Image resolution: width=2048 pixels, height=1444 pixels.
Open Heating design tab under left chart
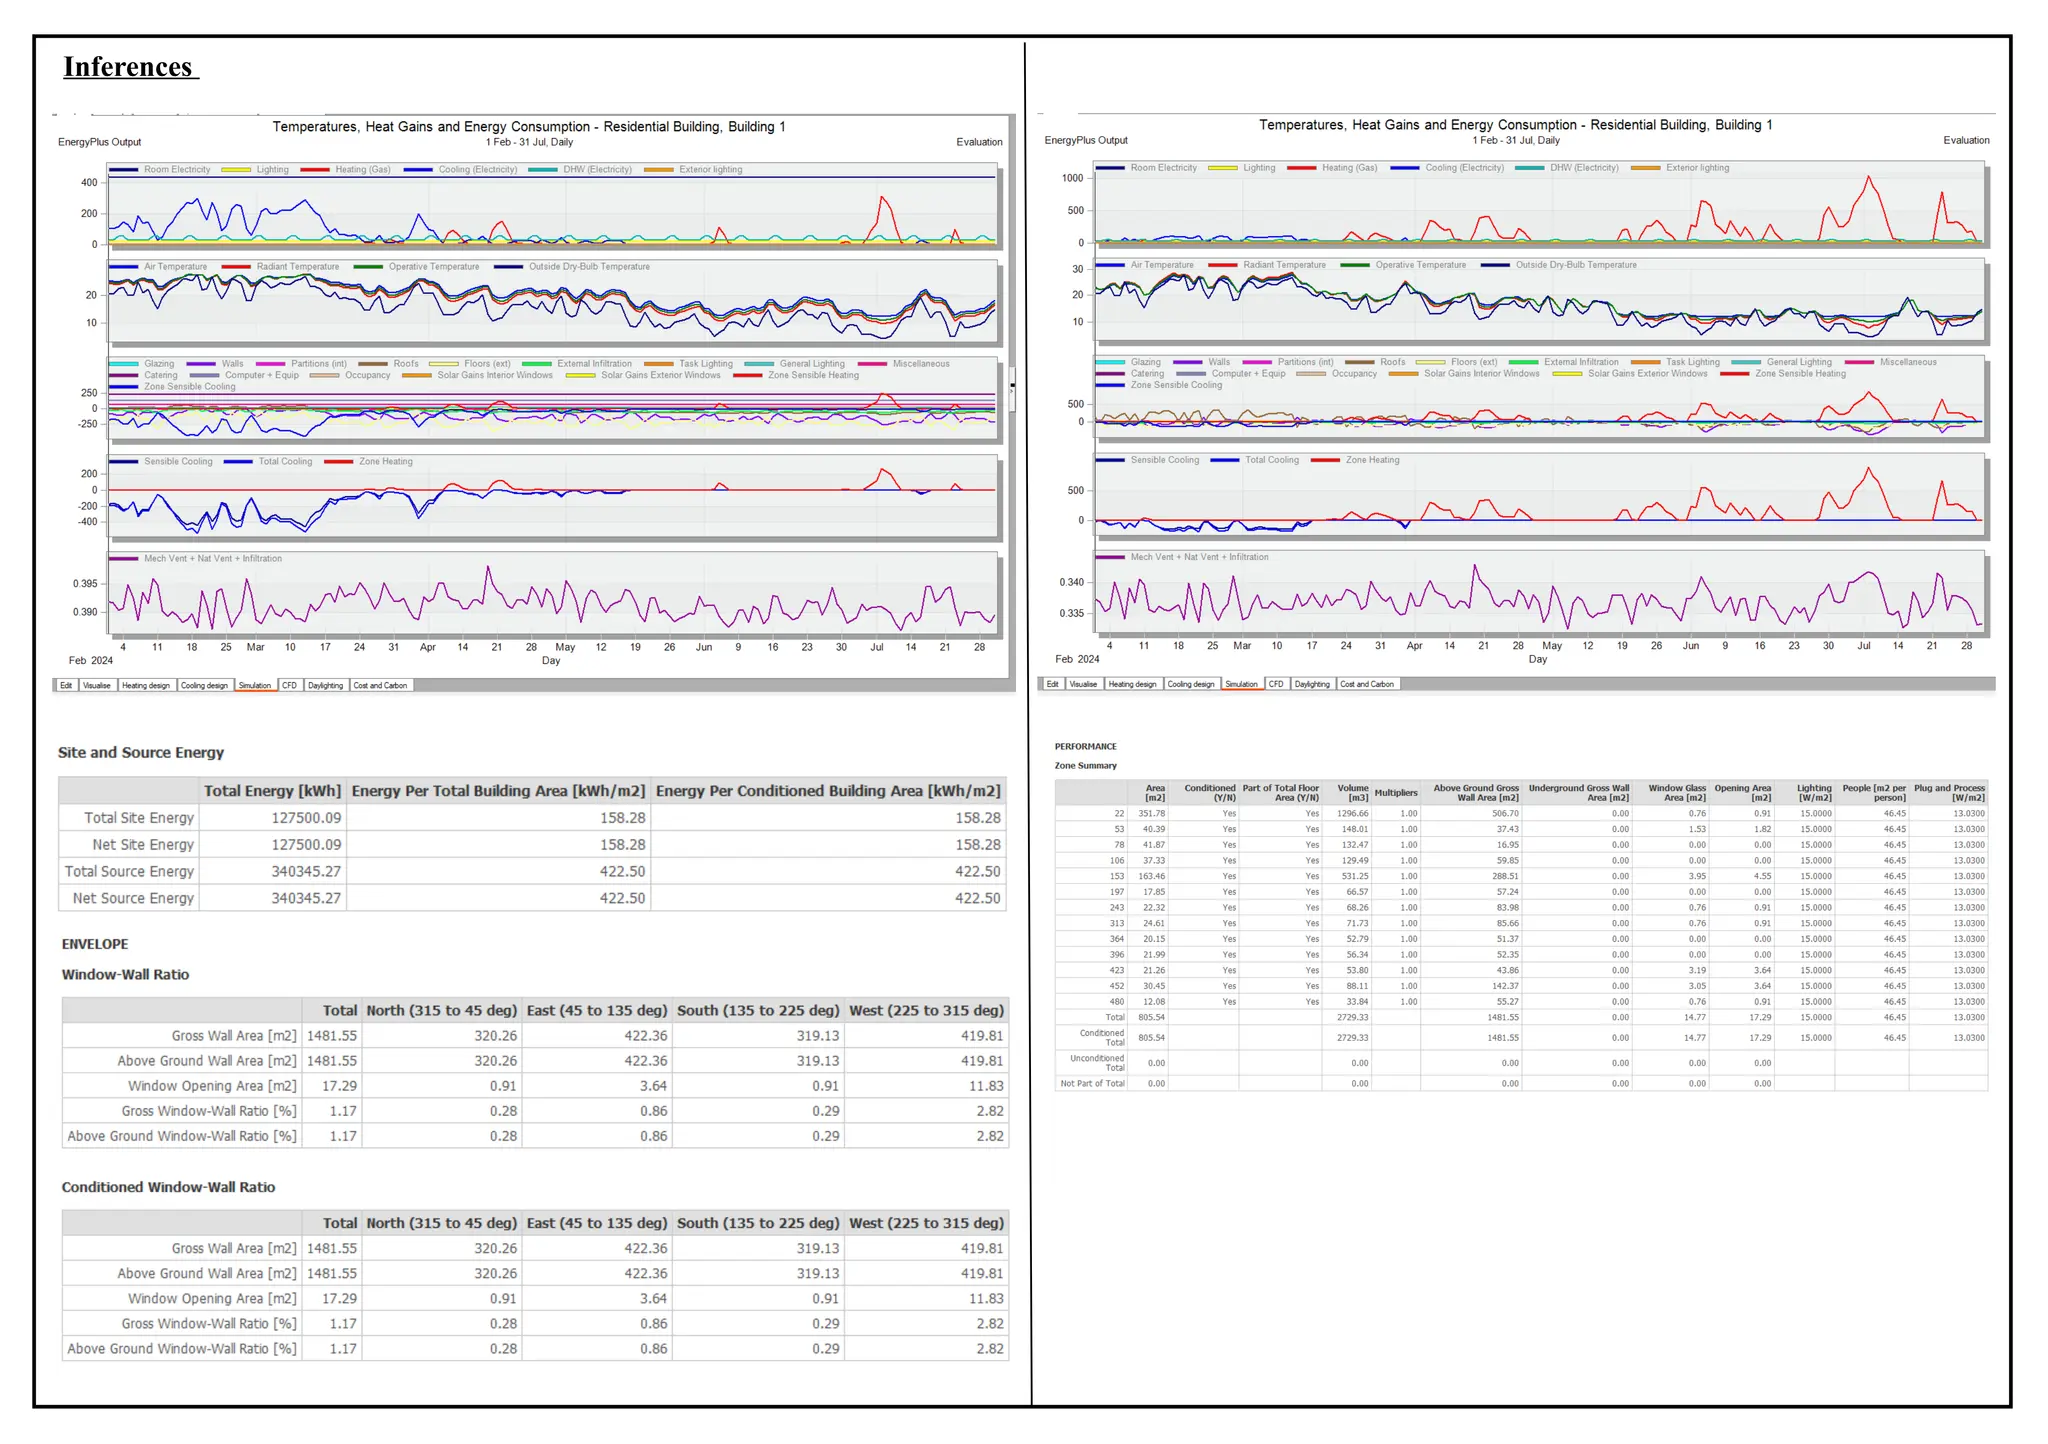[146, 686]
